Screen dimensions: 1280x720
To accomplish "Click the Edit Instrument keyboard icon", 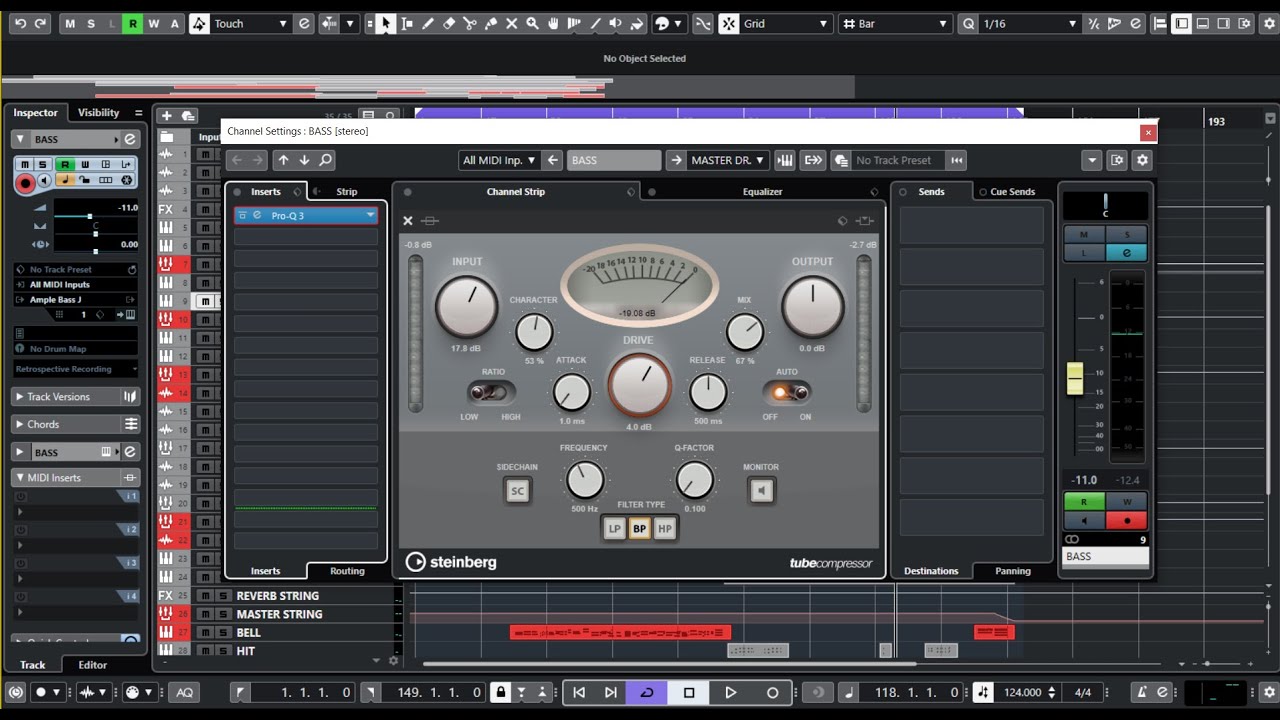I will pos(785,160).
